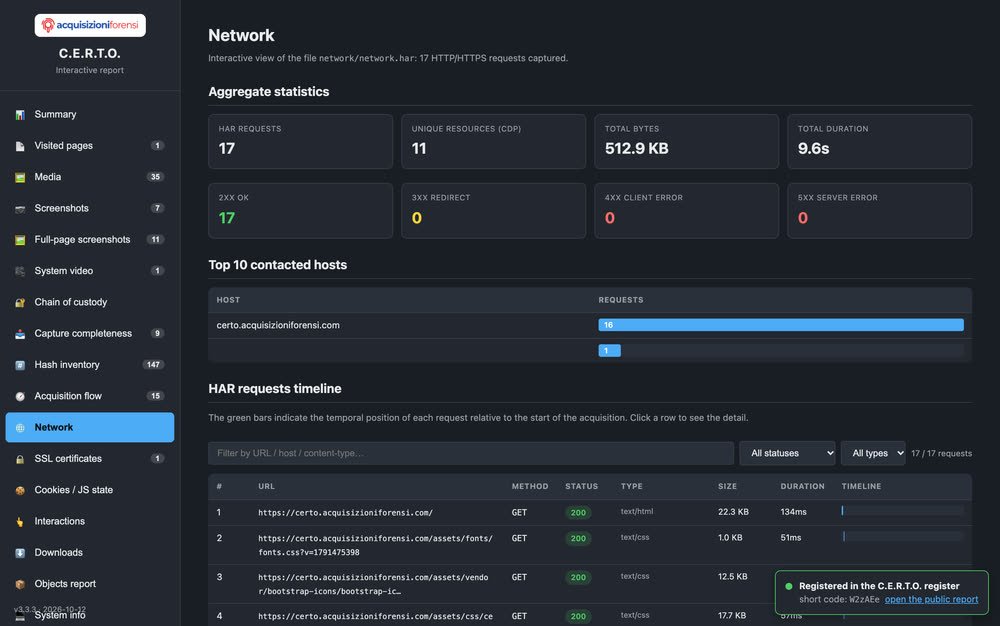
Task: Click the Interactions pointing hand icon
Action: click(20, 521)
